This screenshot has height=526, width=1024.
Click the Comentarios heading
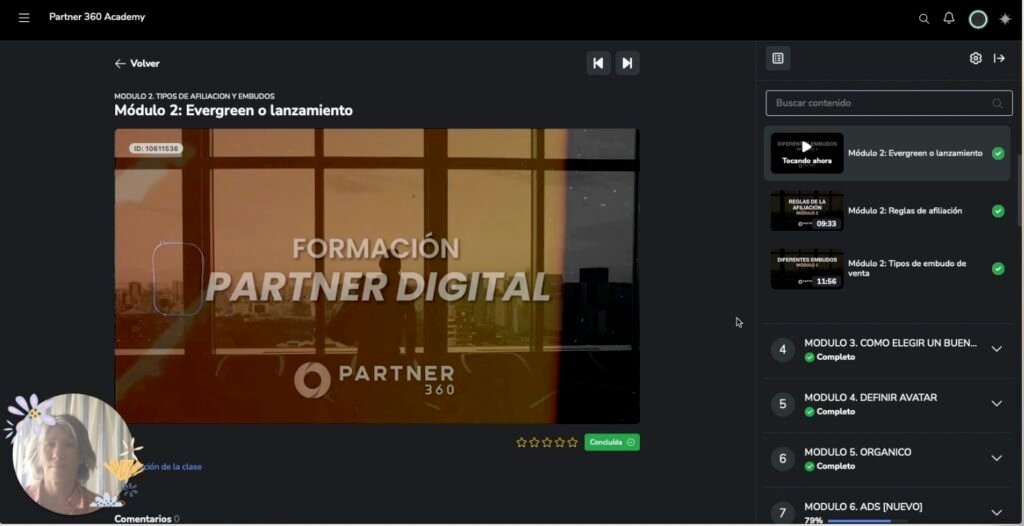click(142, 519)
